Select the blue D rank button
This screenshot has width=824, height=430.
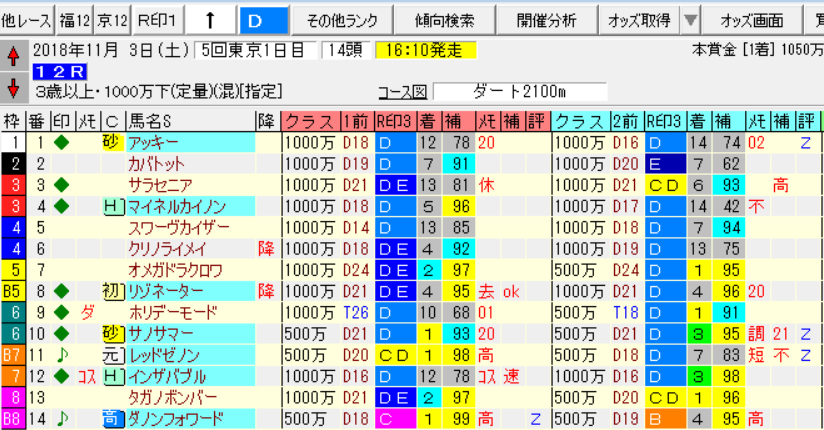[x=264, y=21]
